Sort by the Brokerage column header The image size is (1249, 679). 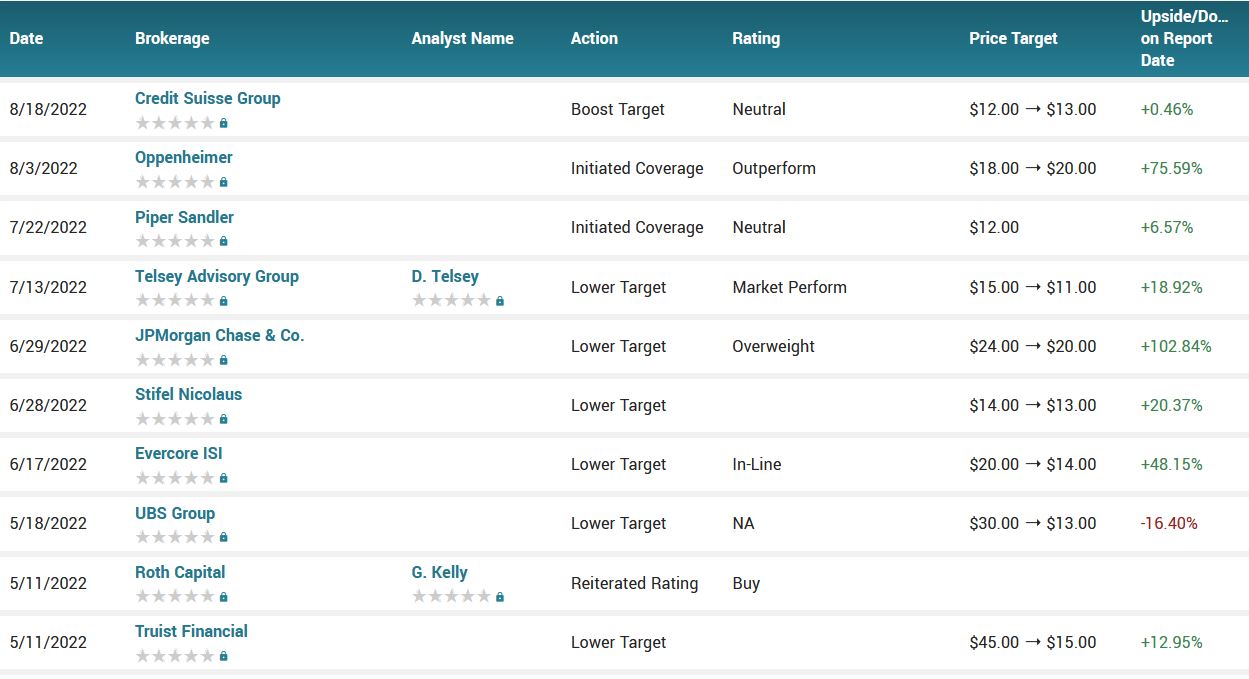coord(172,38)
